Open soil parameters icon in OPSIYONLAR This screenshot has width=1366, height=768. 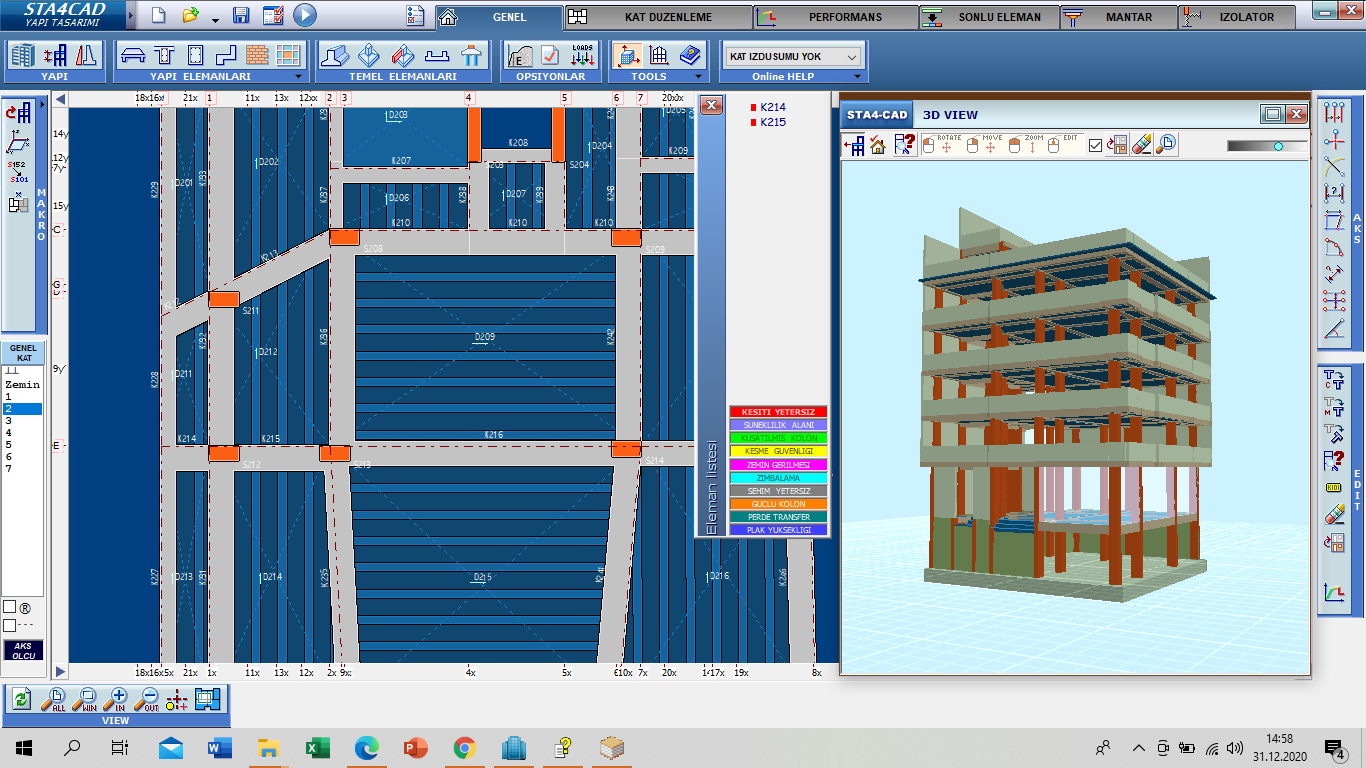pyautogui.click(x=519, y=55)
